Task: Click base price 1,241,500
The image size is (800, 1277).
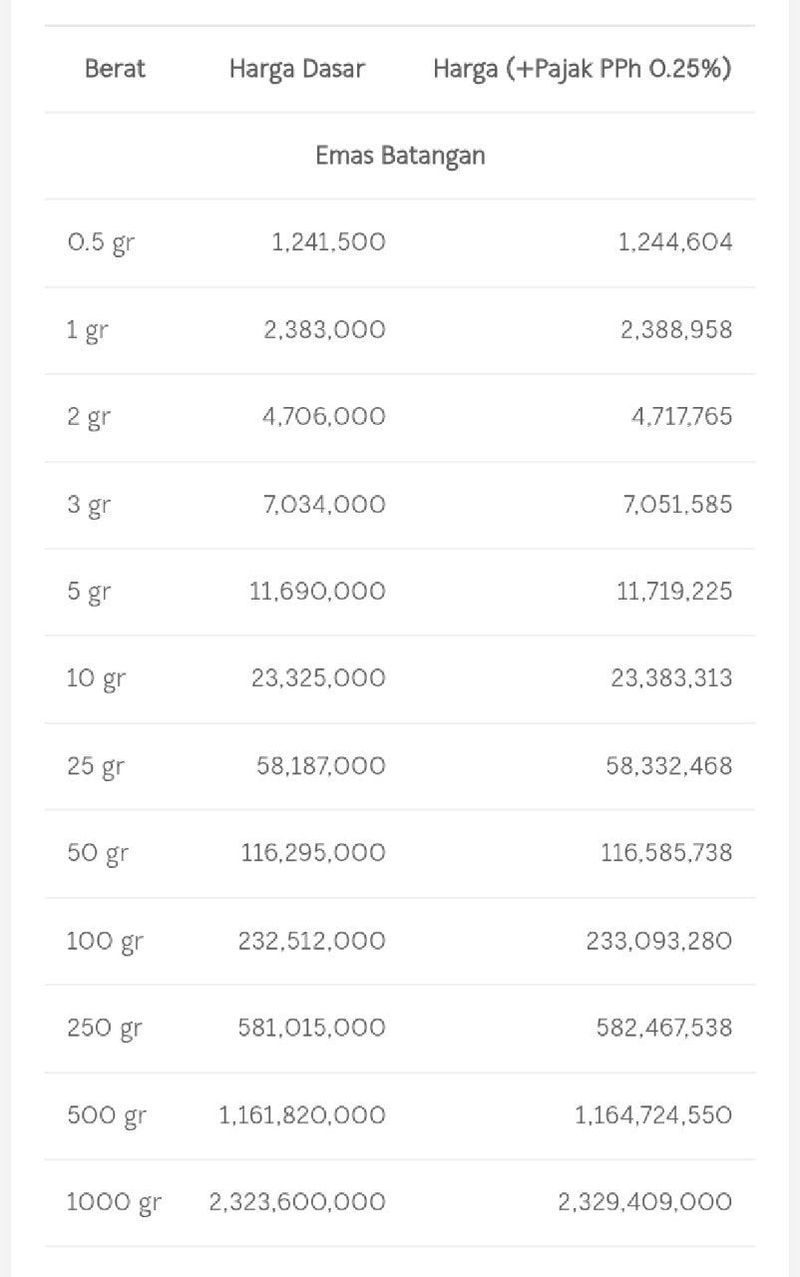Action: 328,243
